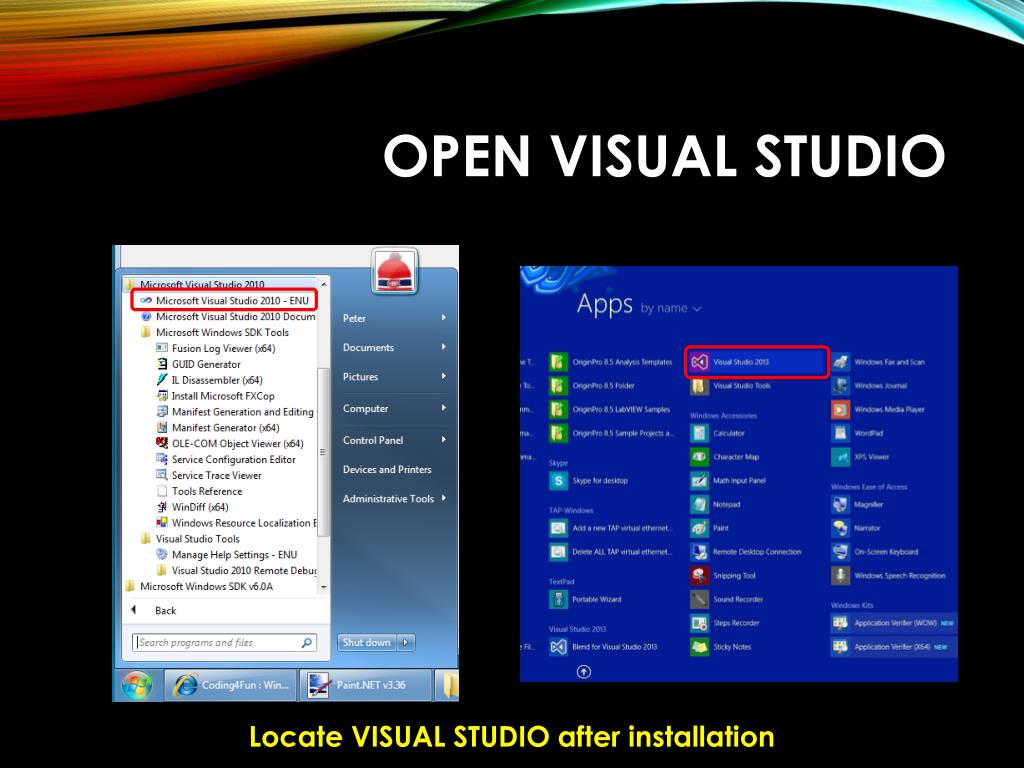Open OriginPro 8.5 Analysis Templates icon

(558, 362)
